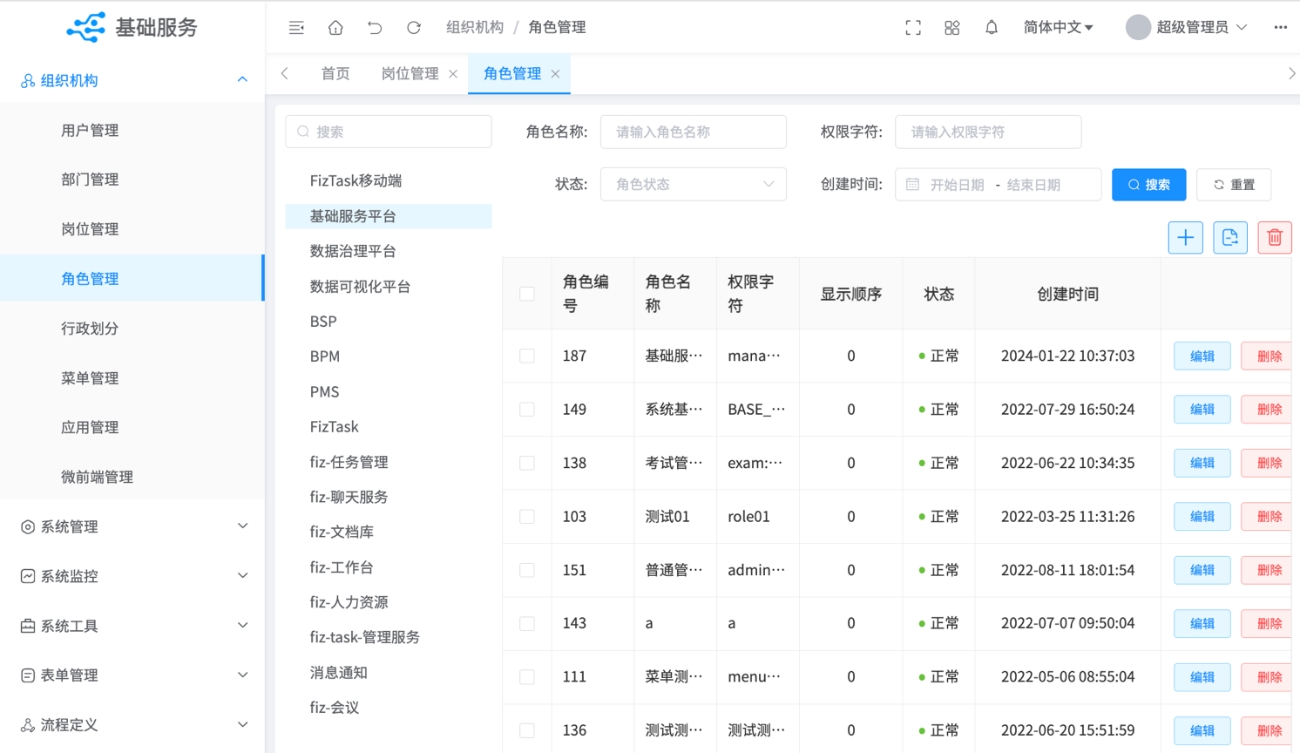
Task: Expand the 表单管理 menu group
Action: coord(132,675)
